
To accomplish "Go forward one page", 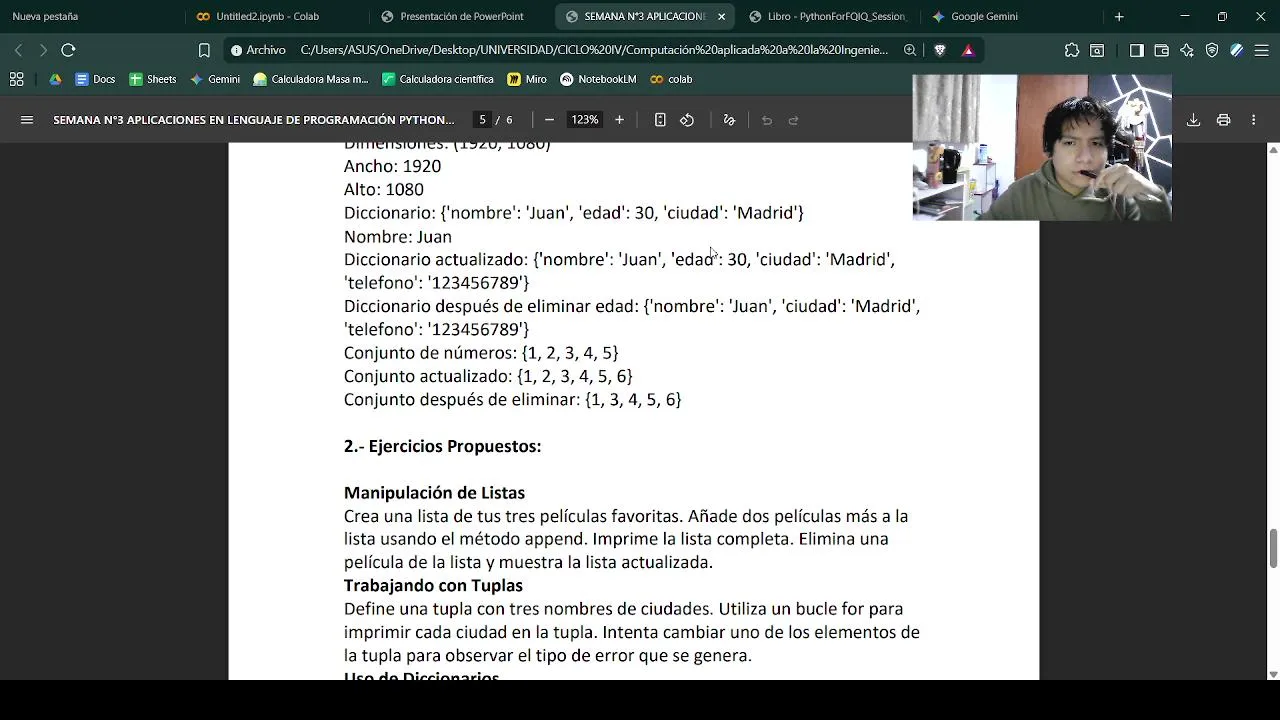I will [42, 50].
